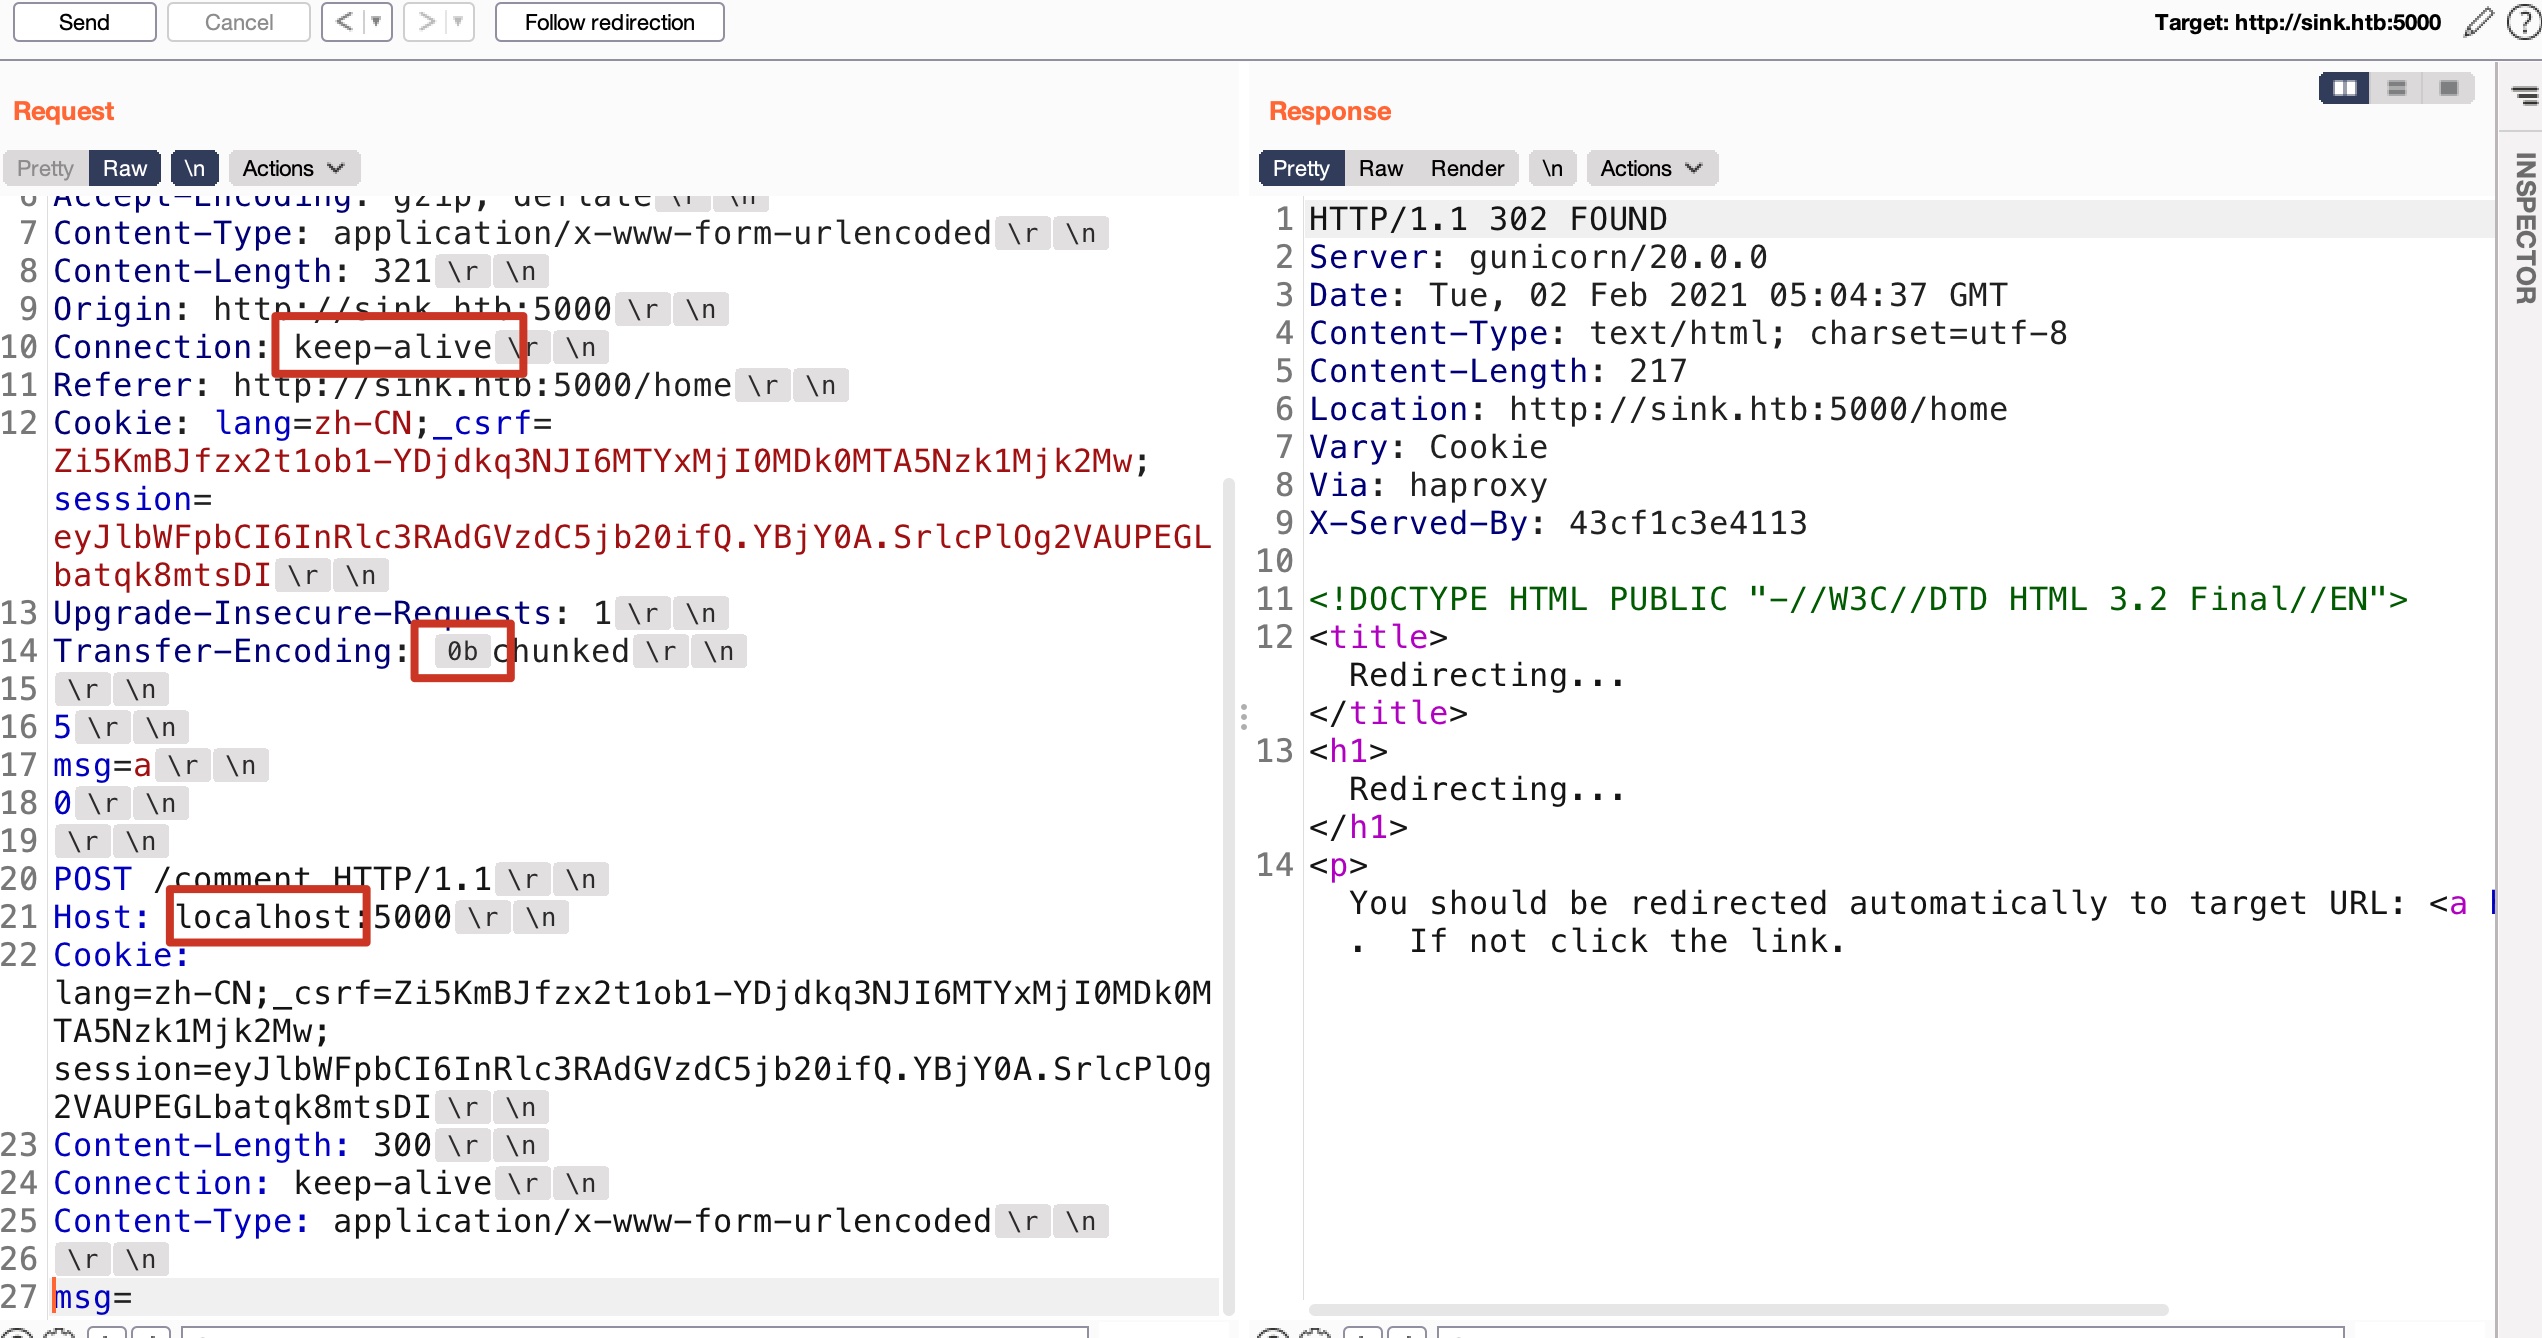Switch to top-bottom split layout
Screen dimensions: 2542x1338
2396,88
